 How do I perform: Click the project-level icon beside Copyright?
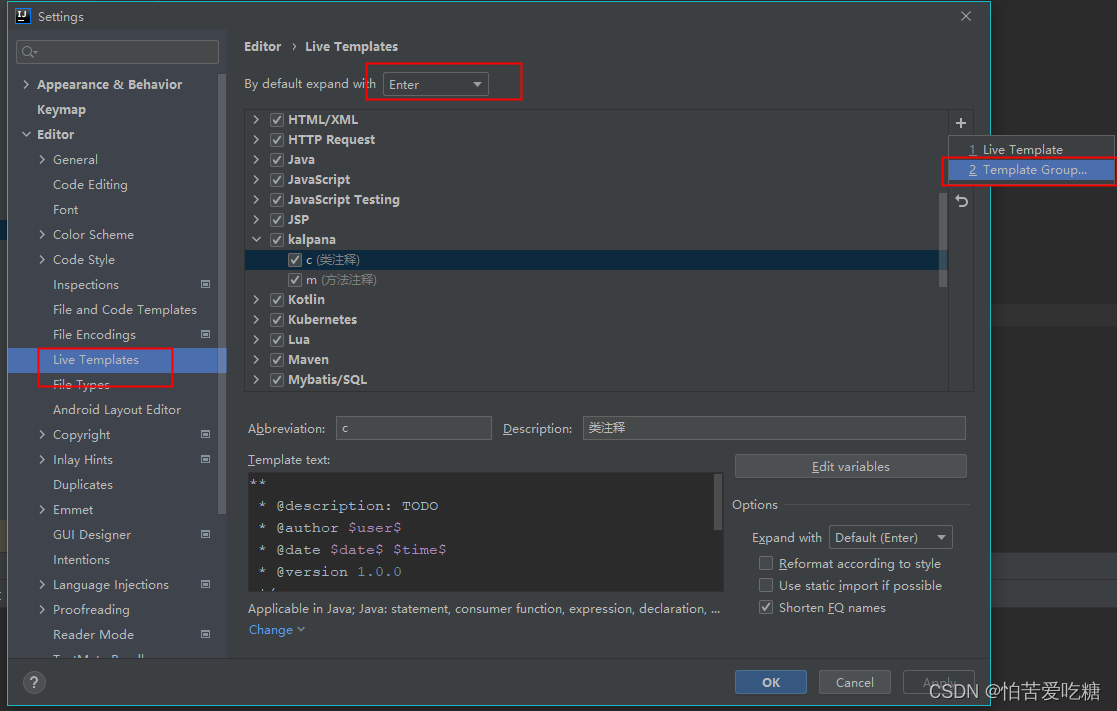pos(205,434)
